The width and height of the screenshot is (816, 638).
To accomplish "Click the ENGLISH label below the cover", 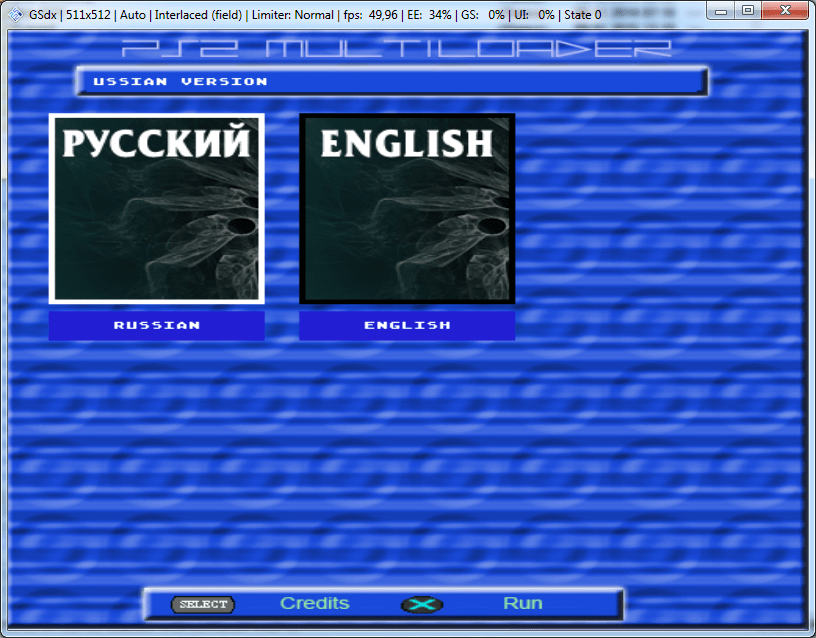I will coord(407,325).
